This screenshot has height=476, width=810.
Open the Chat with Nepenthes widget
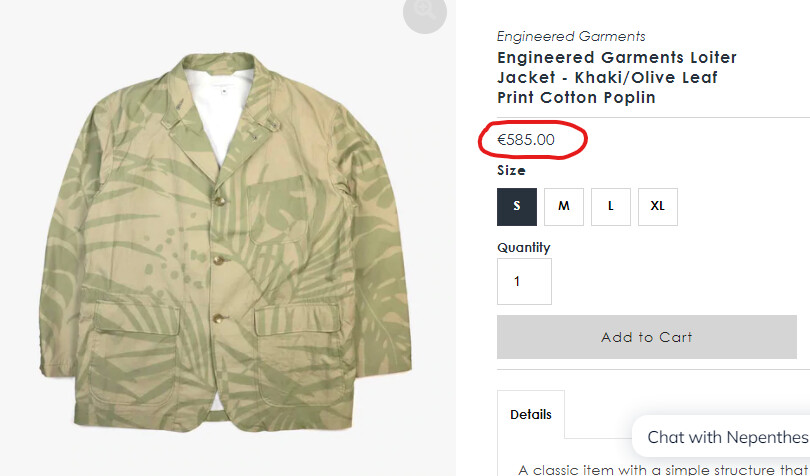click(x=726, y=437)
